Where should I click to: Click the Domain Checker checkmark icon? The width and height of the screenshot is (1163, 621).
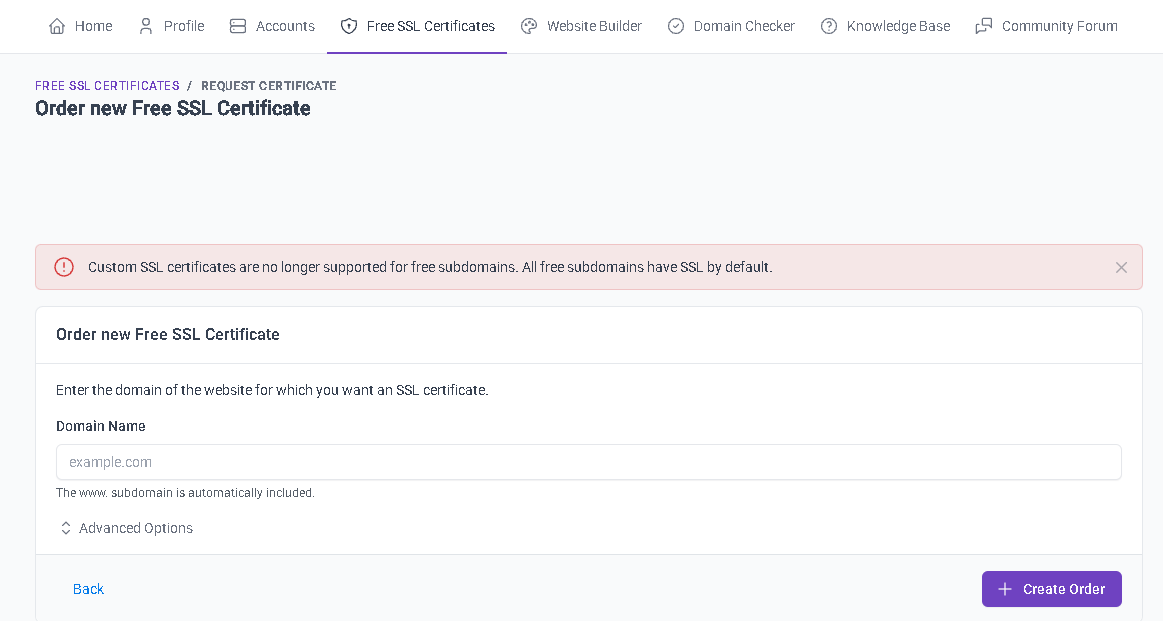676,27
